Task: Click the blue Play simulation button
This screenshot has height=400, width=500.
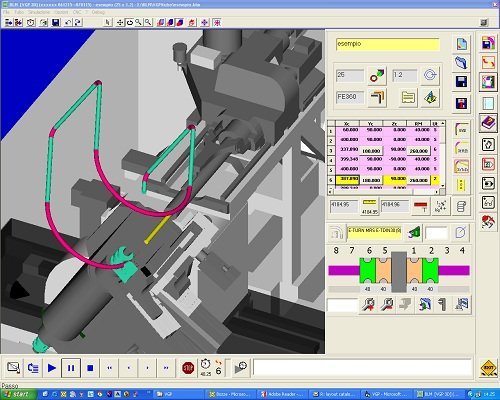Action: (x=52, y=368)
